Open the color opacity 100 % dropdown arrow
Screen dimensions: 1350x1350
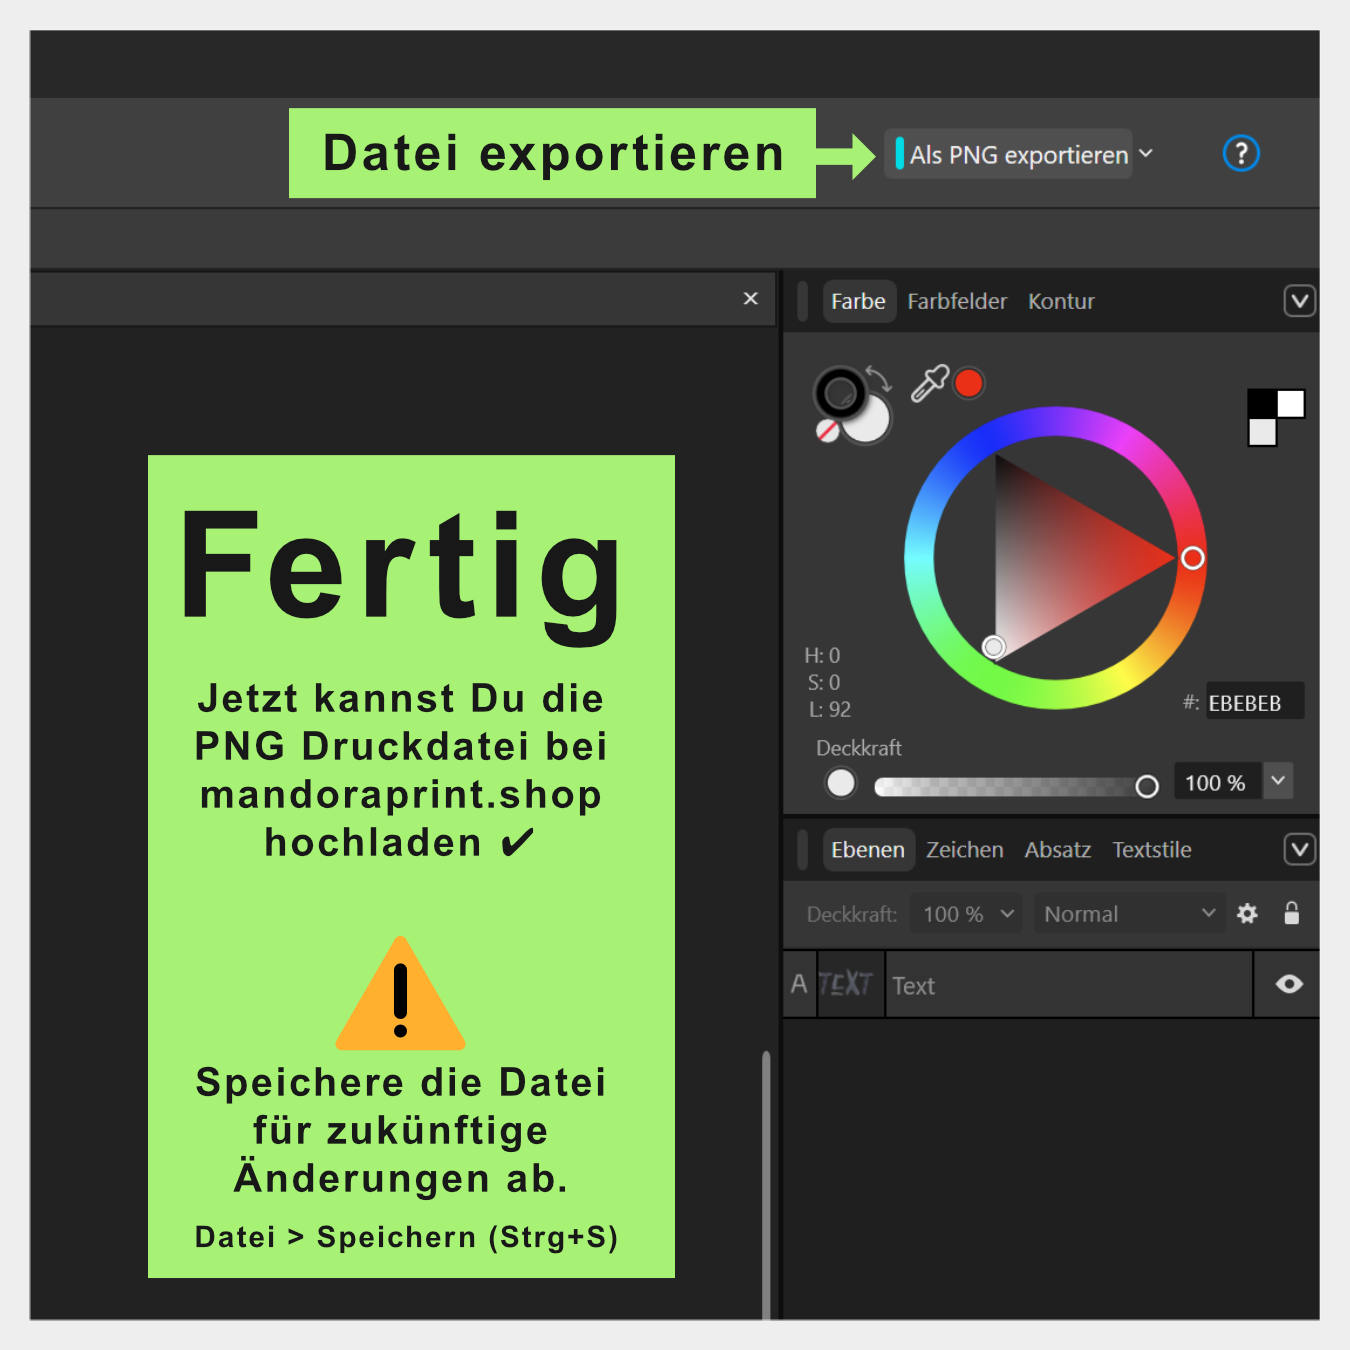(x=1278, y=782)
